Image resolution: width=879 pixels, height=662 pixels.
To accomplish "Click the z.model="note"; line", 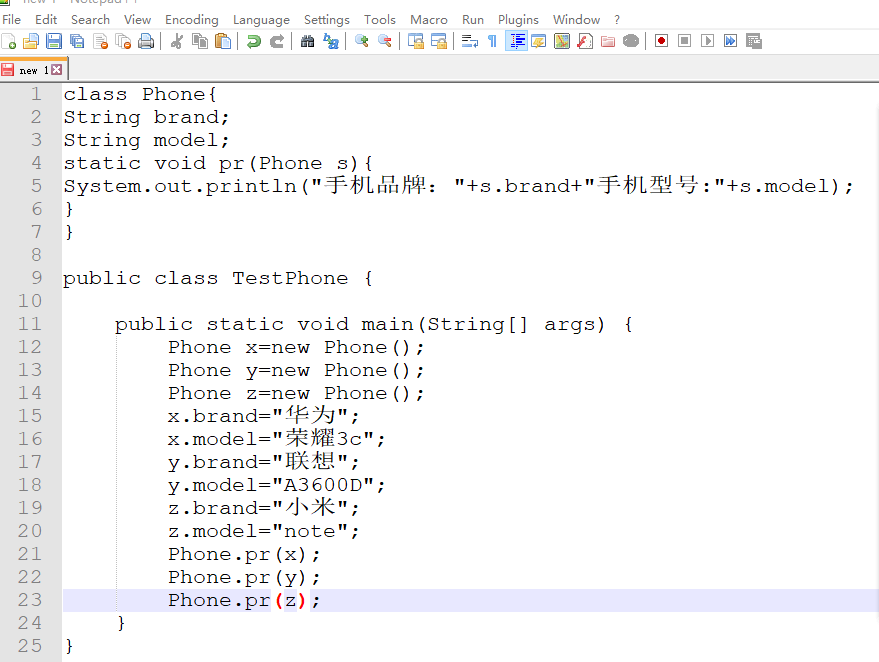I will coord(263,530).
